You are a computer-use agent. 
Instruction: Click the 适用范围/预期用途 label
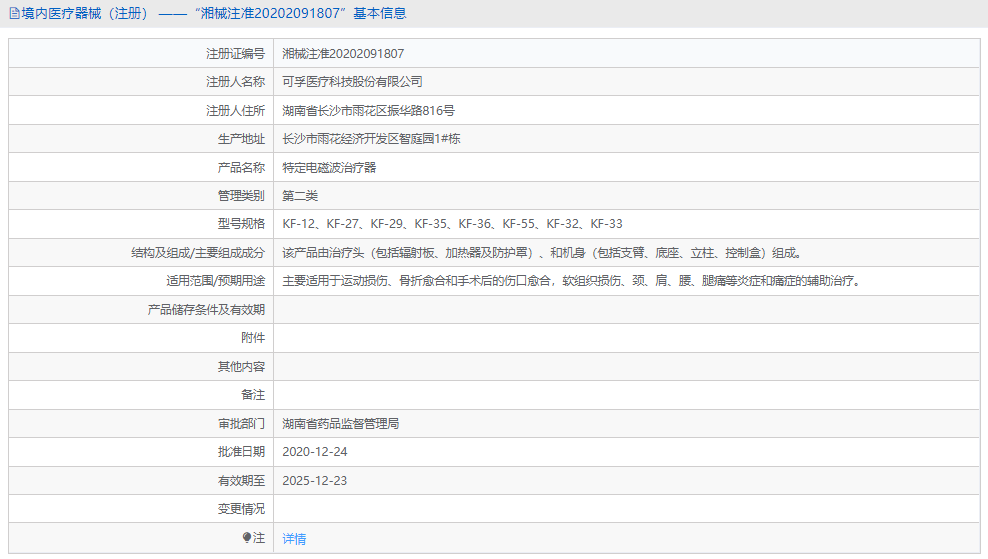[x=215, y=281]
